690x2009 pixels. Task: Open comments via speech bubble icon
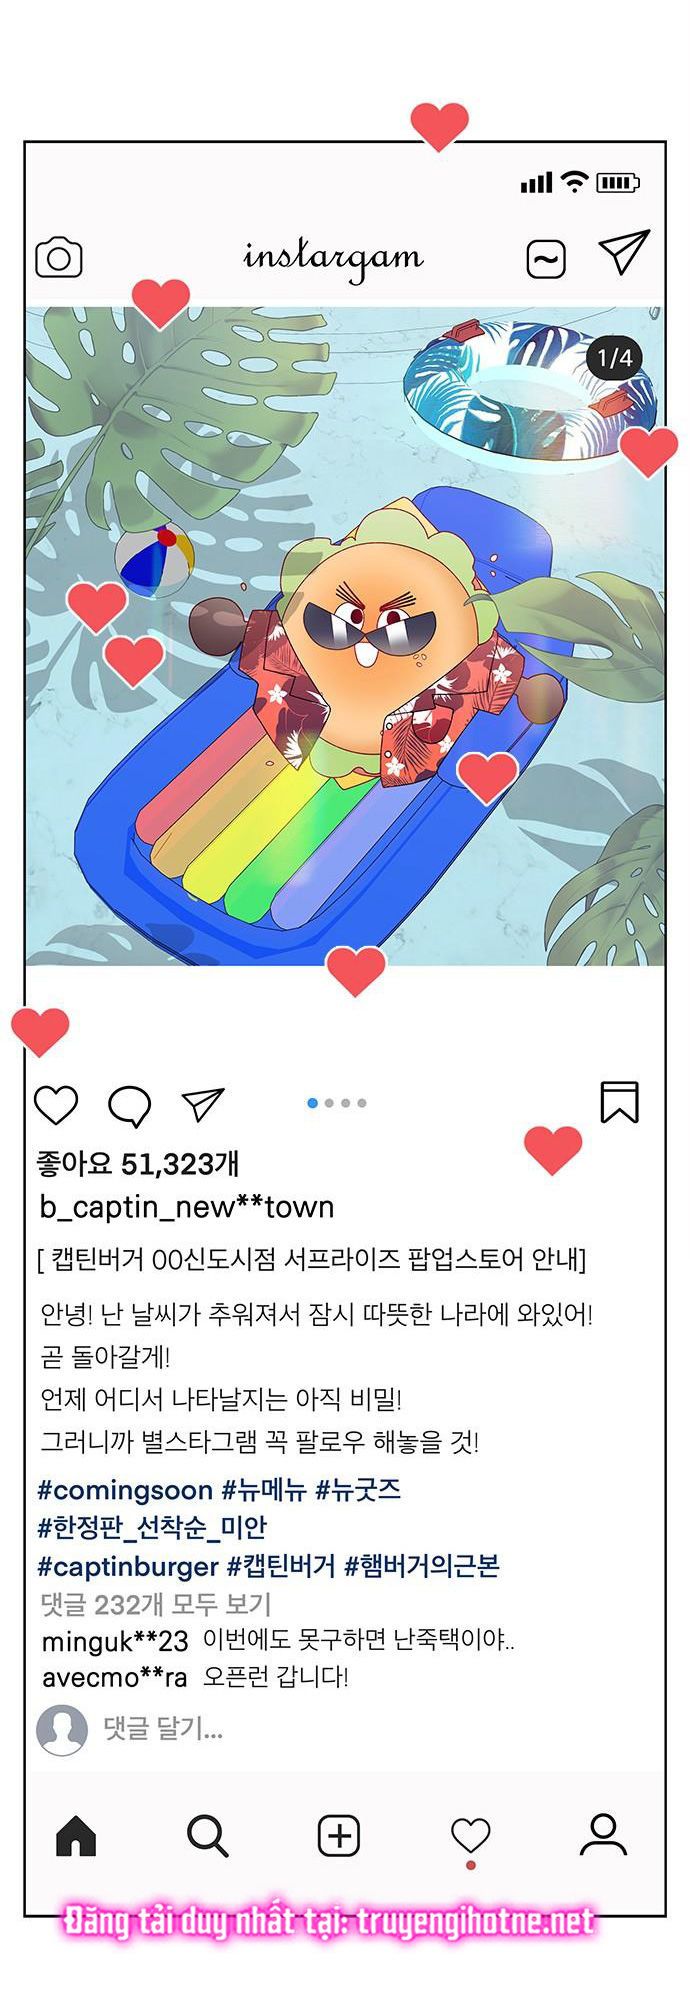pyautogui.click(x=130, y=1106)
